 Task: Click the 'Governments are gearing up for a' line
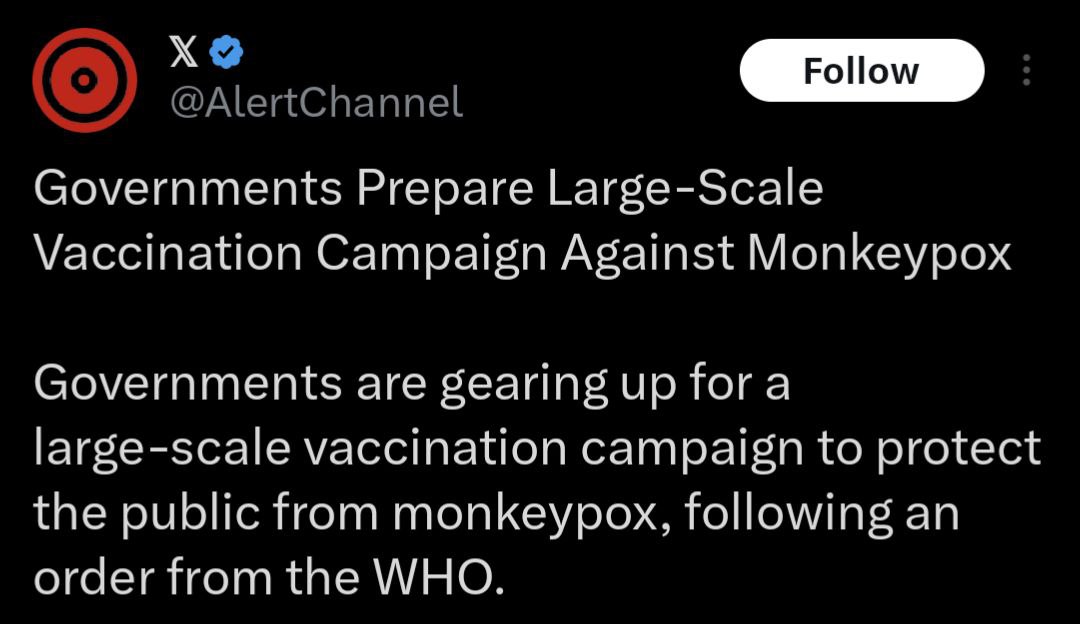tap(412, 384)
